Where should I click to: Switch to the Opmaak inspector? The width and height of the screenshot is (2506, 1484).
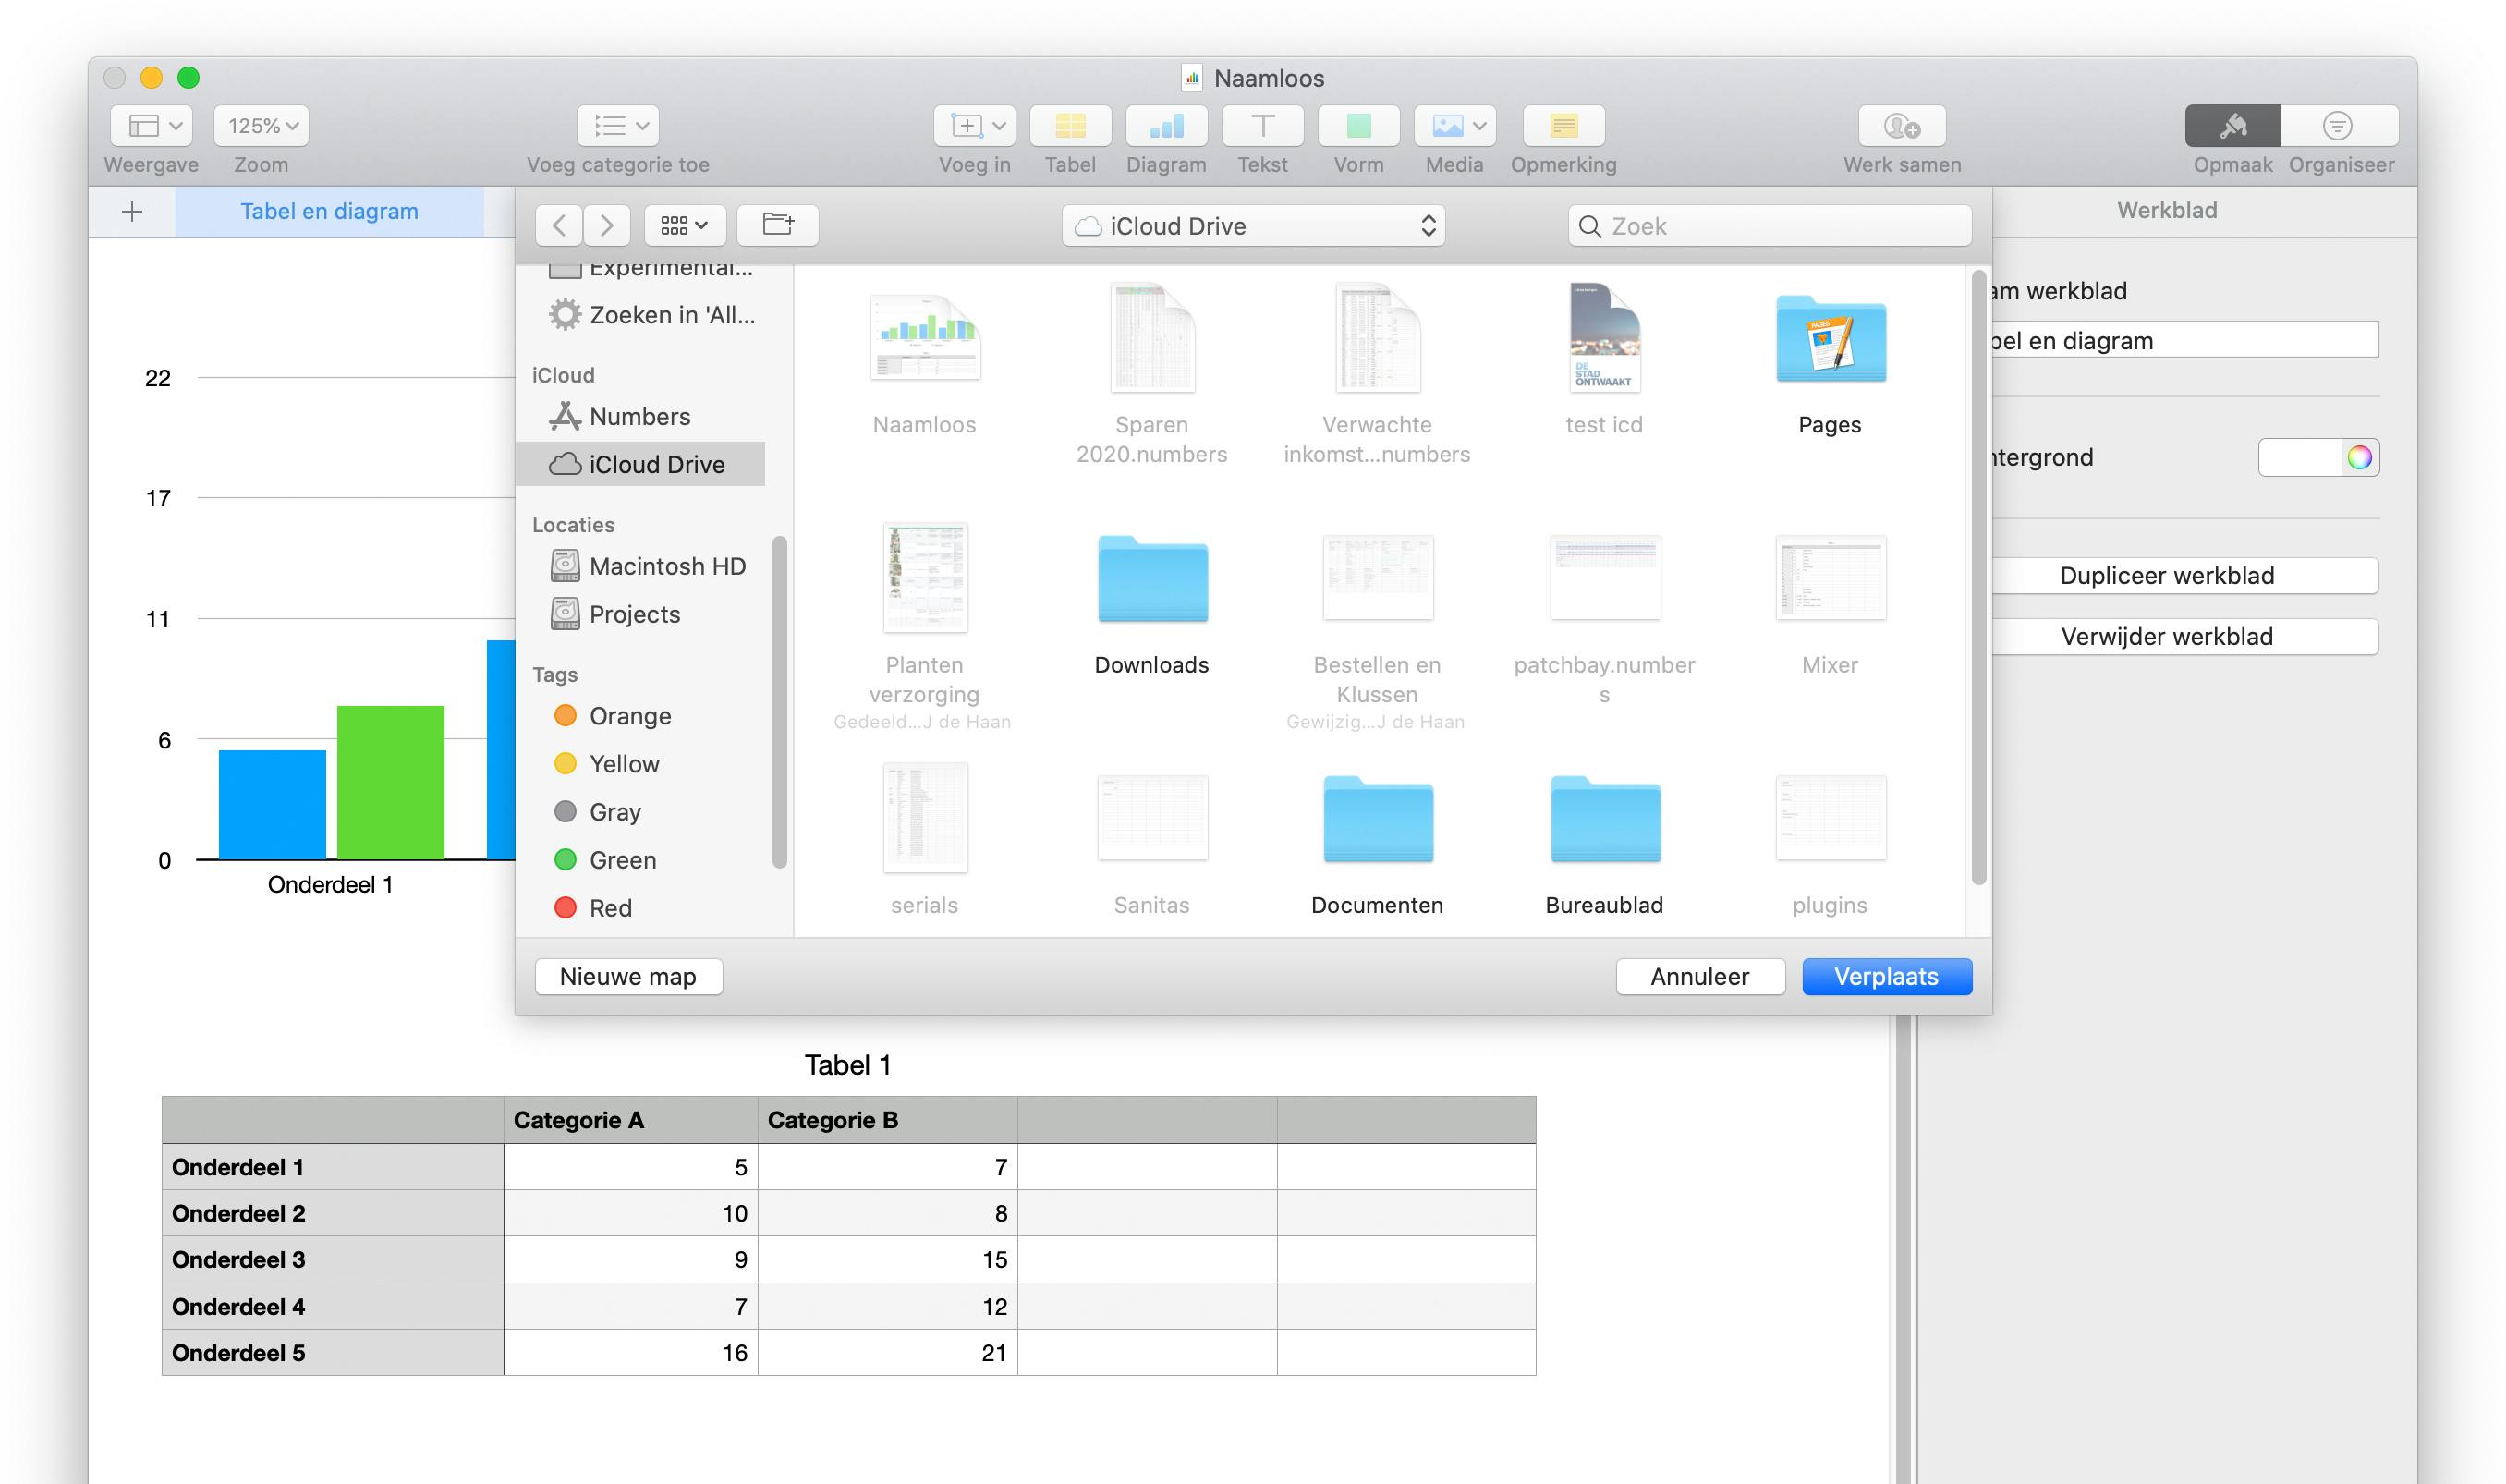click(x=2231, y=126)
